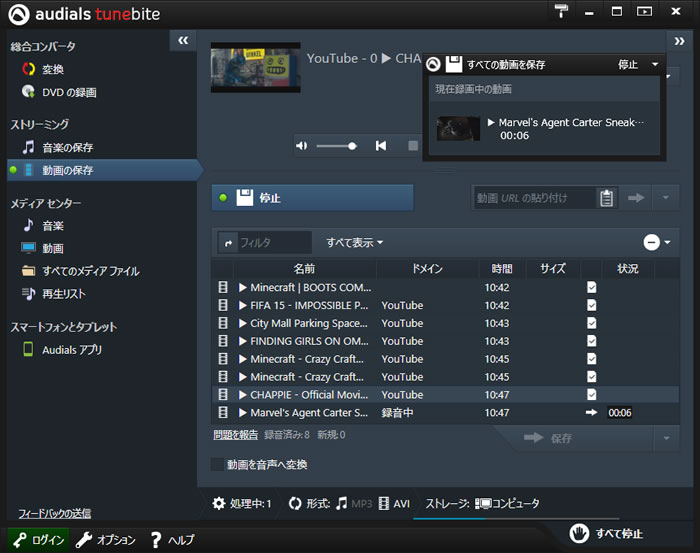Toggle checkbox for FIFA 15 row
700x553 pixels.
coord(592,305)
